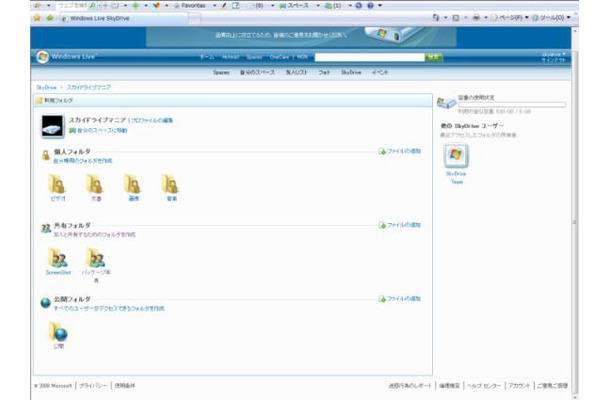
Task: Open the 公開 public folder
Action: [58, 335]
